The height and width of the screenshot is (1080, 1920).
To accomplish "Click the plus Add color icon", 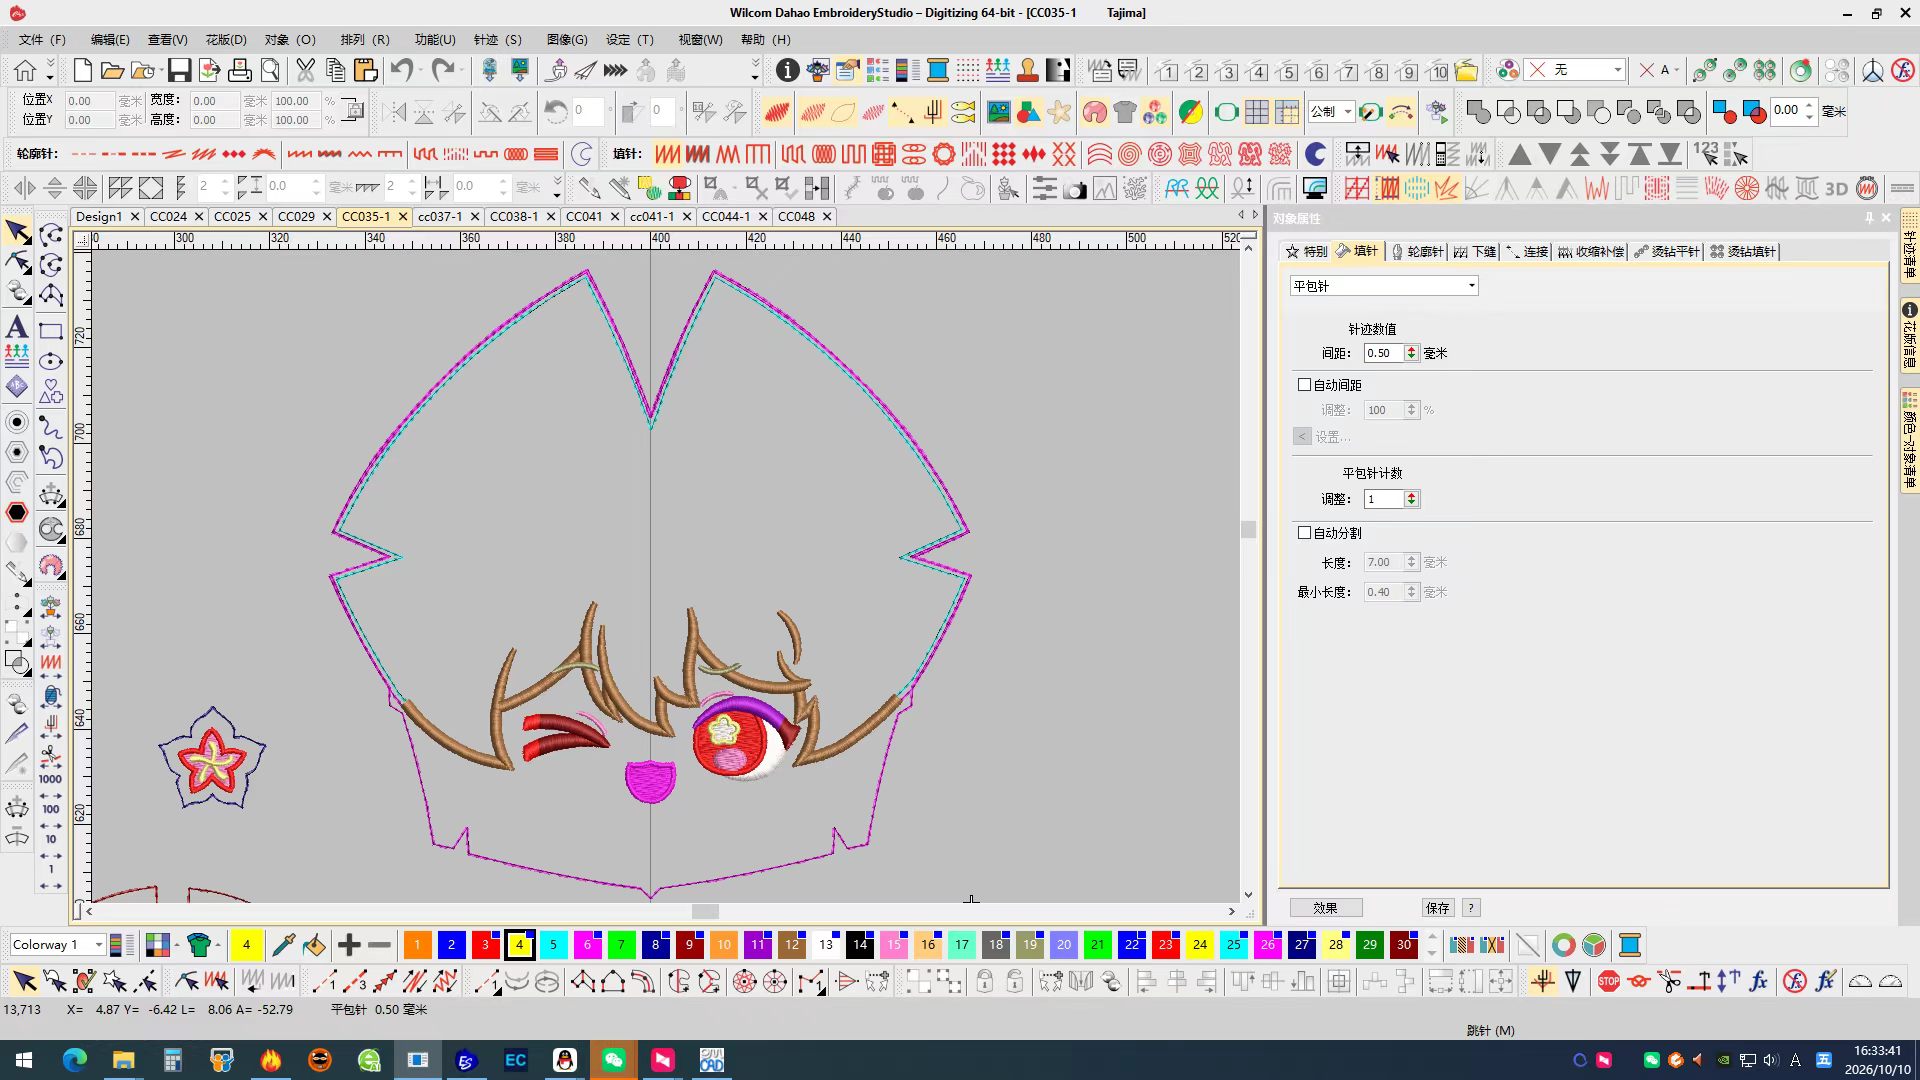I will 349,945.
